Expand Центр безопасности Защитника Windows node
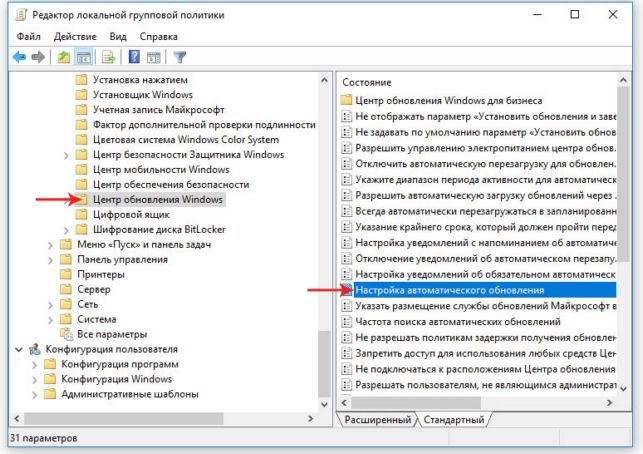 tap(66, 155)
